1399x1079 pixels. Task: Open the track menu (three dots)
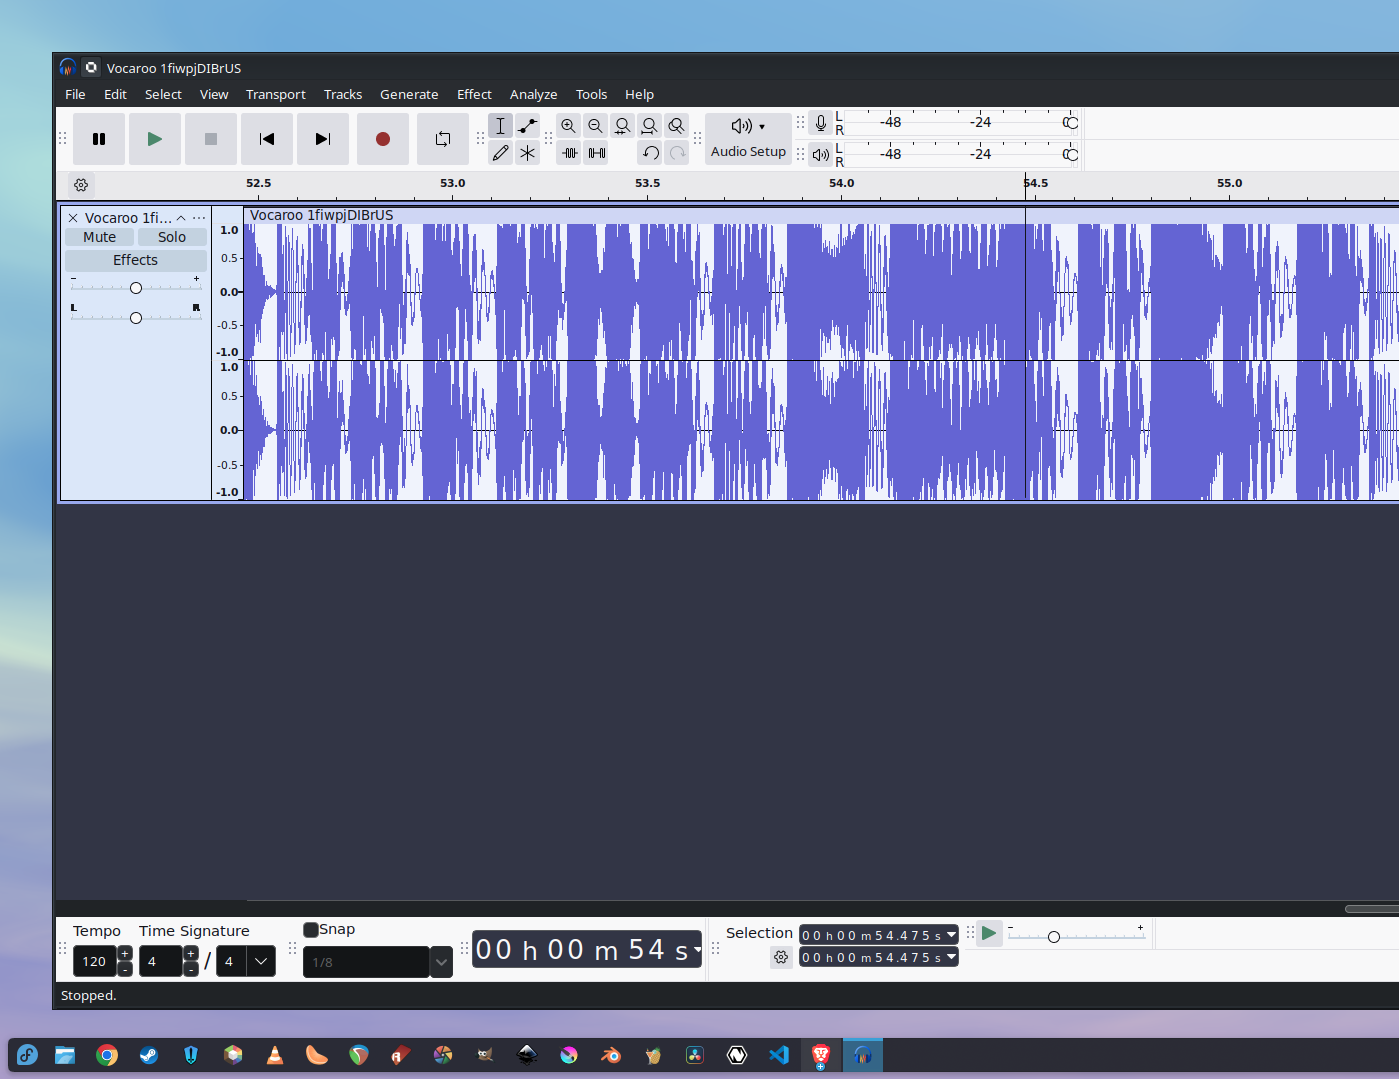click(x=199, y=218)
